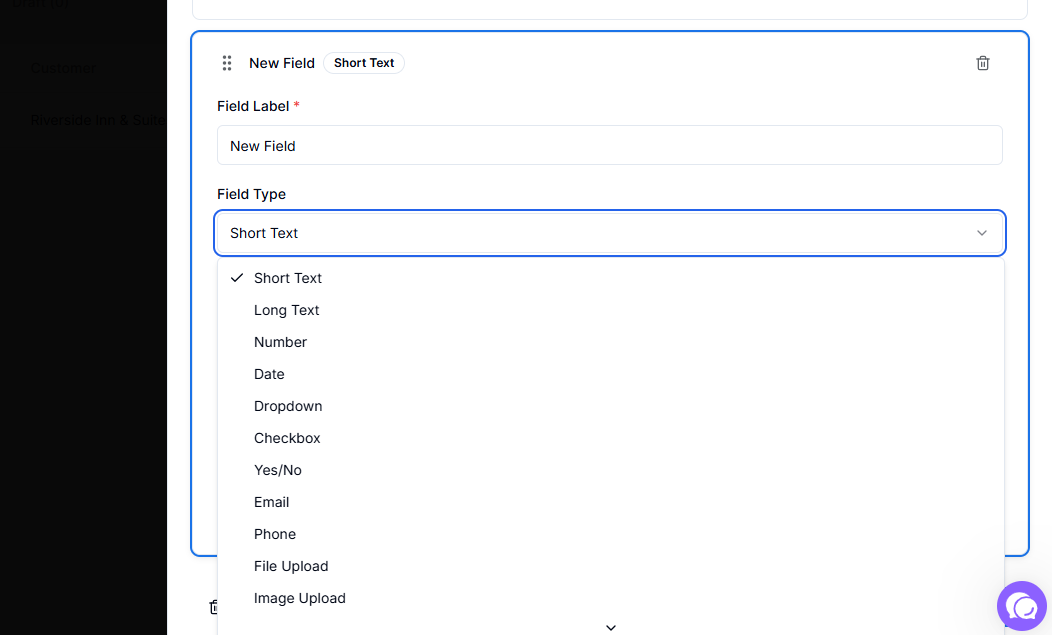Select the Yes/No option
The height and width of the screenshot is (635, 1052).
[277, 470]
